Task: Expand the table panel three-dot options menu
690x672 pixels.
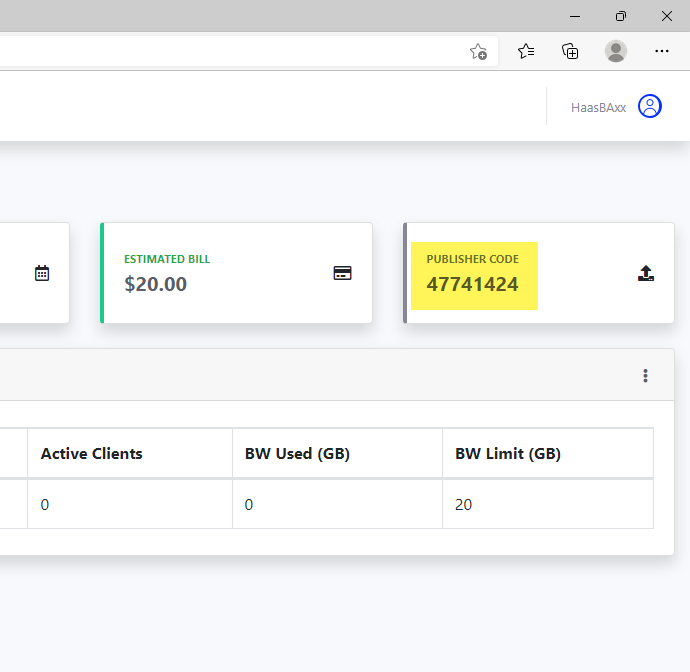Action: [645, 375]
